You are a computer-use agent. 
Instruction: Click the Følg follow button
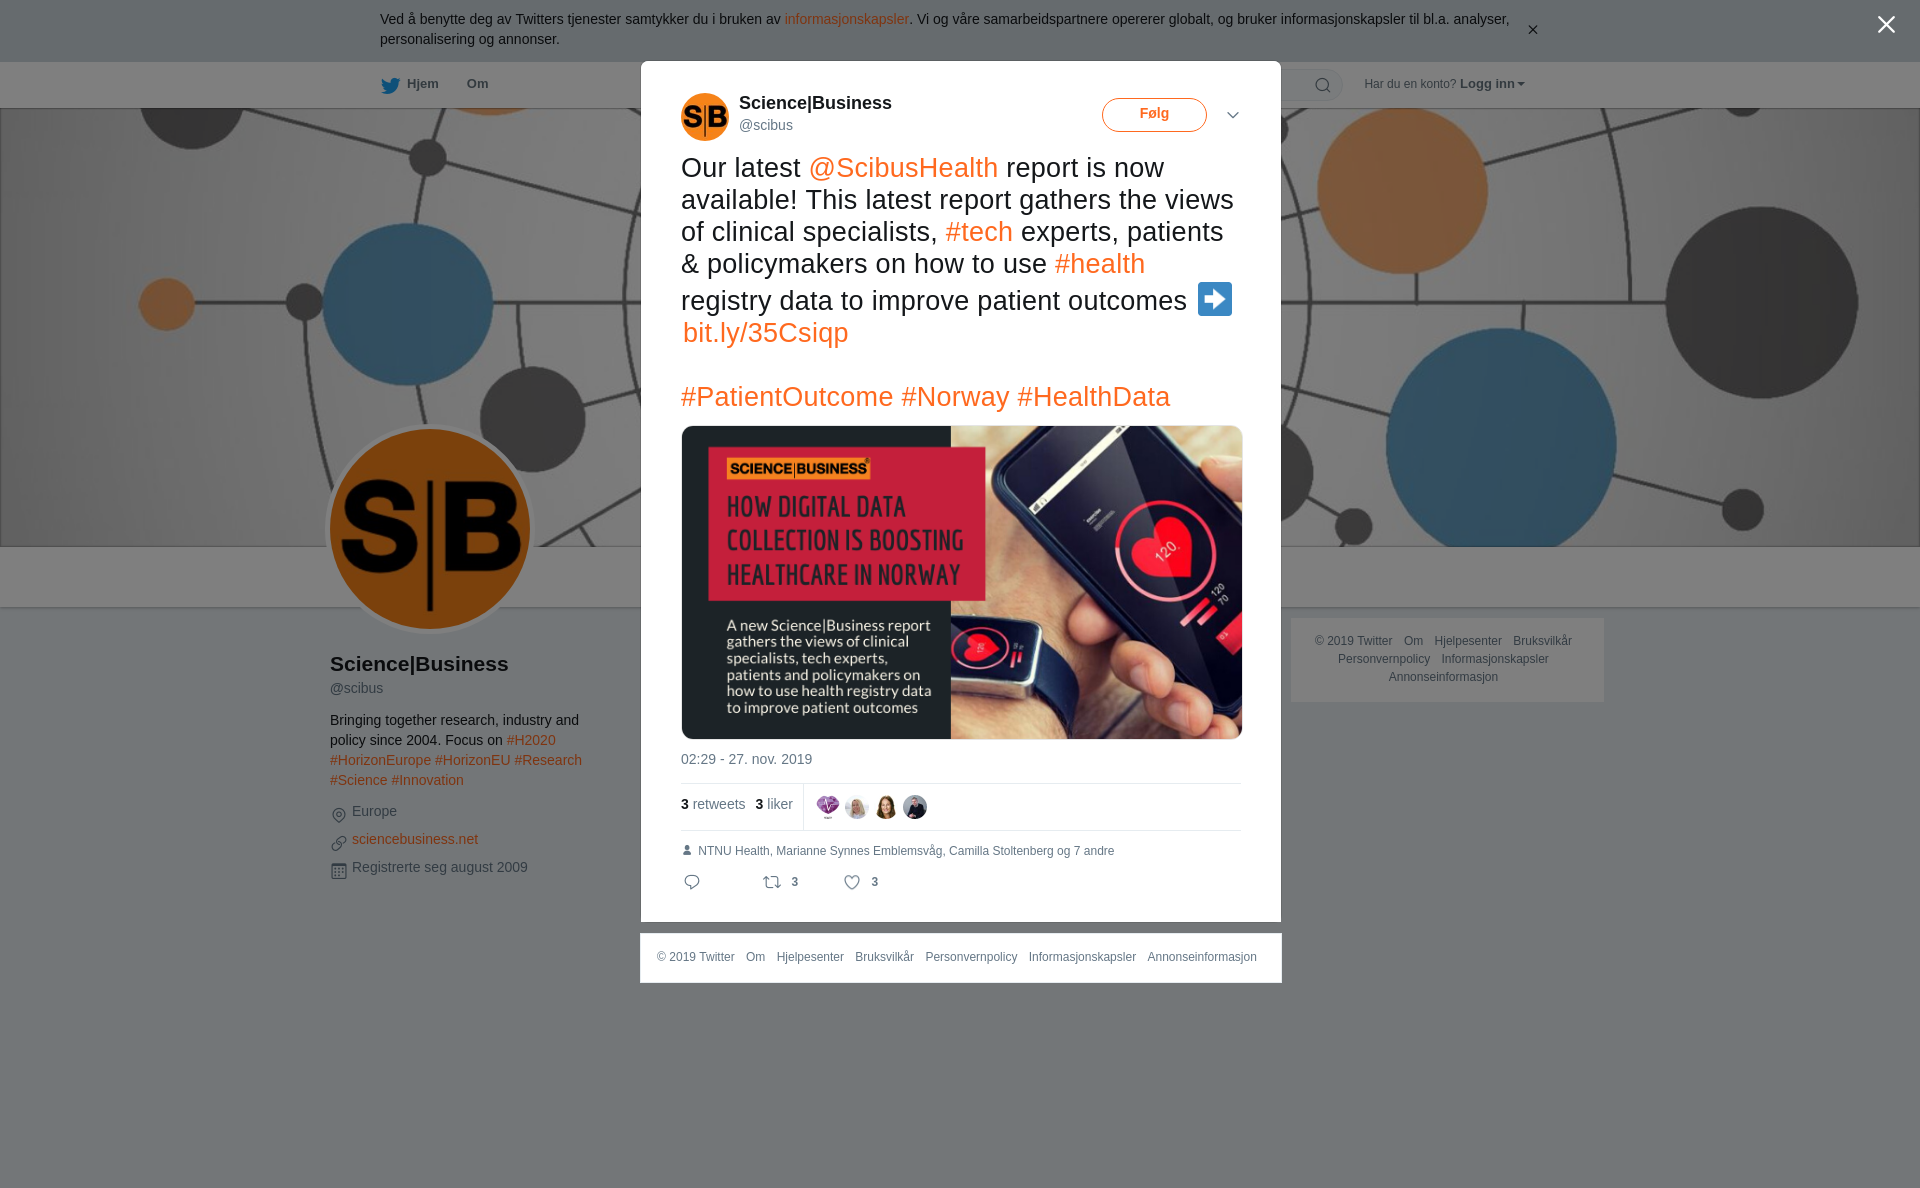point(1154,115)
